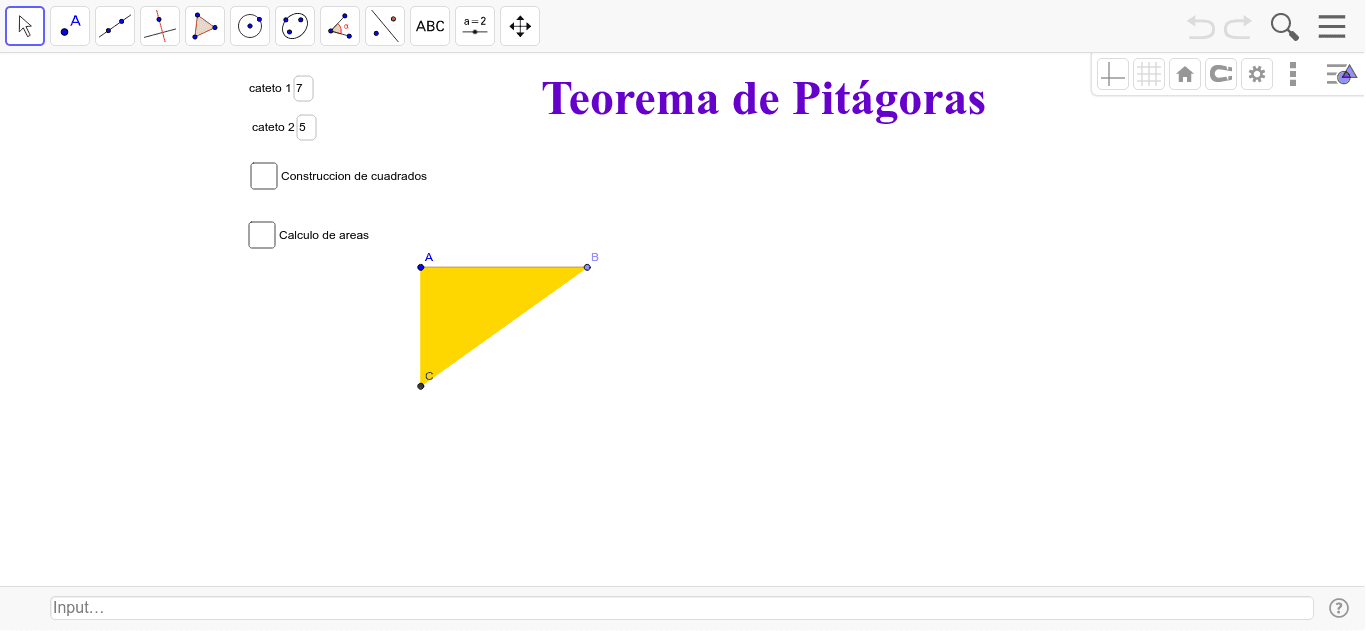Toggle the grid display button

(1149, 74)
